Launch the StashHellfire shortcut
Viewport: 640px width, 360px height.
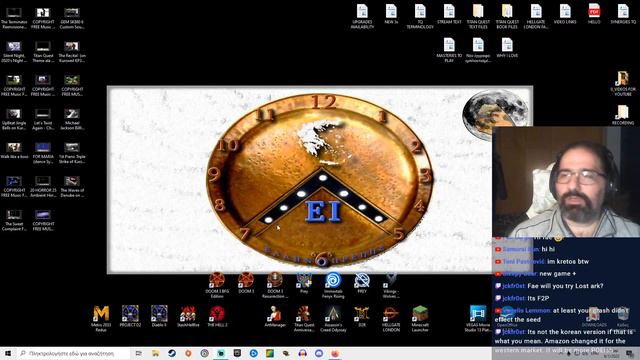(x=188, y=316)
